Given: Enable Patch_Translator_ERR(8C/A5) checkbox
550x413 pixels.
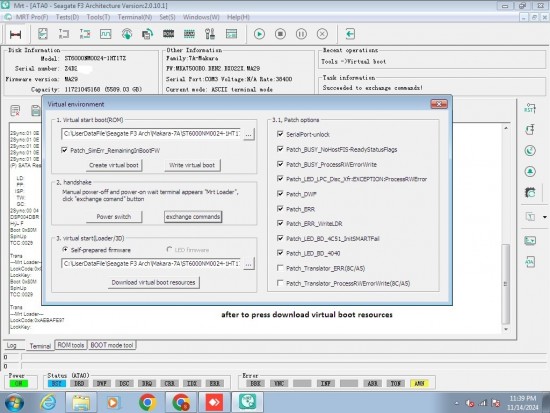Looking at the screenshot, I should (x=280, y=268).
